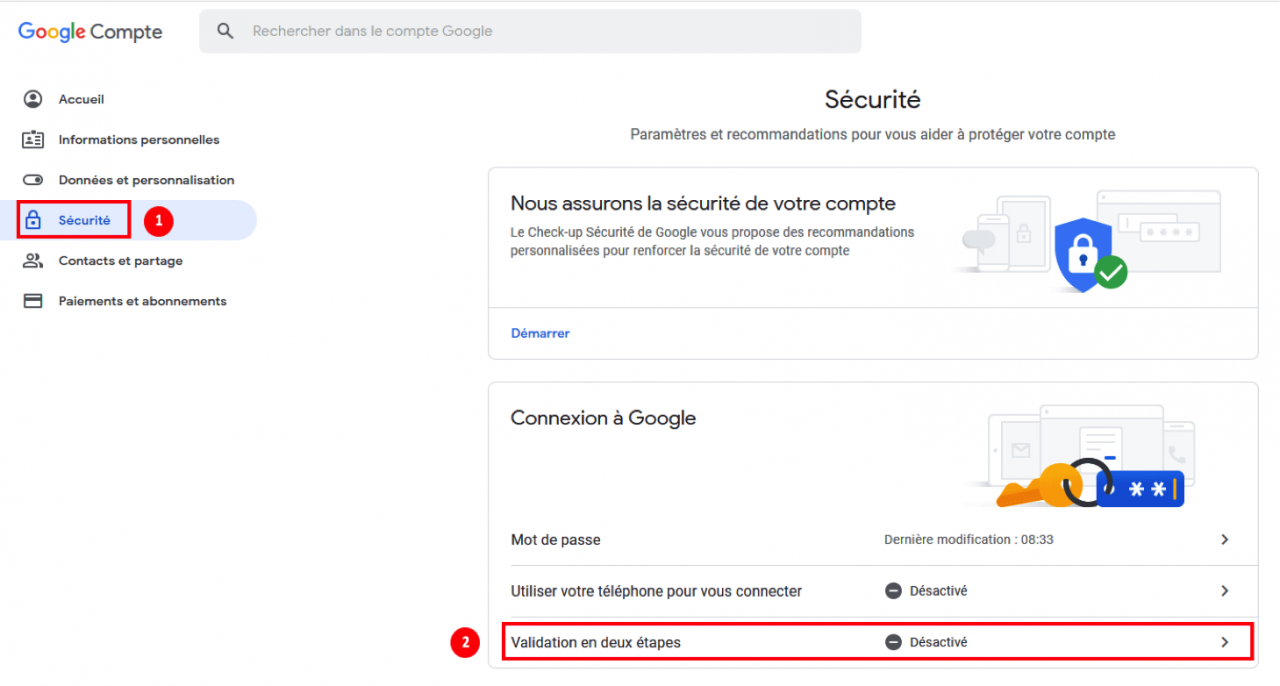Click the Démarrer link
The image size is (1280, 686).
tap(540, 333)
